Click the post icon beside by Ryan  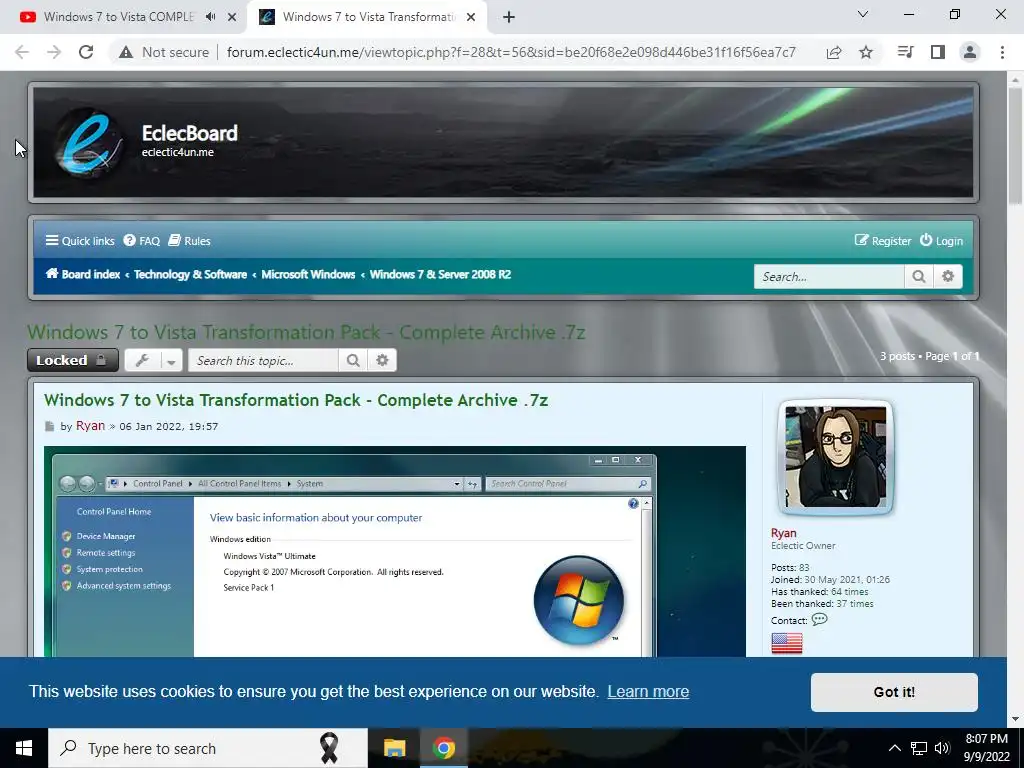(x=50, y=426)
